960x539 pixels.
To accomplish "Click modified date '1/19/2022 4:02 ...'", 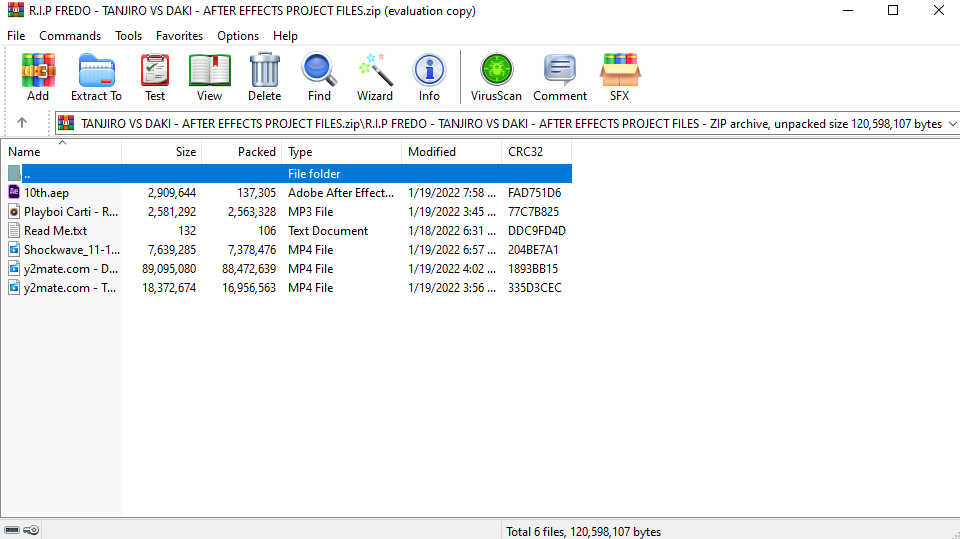I will [x=452, y=268].
